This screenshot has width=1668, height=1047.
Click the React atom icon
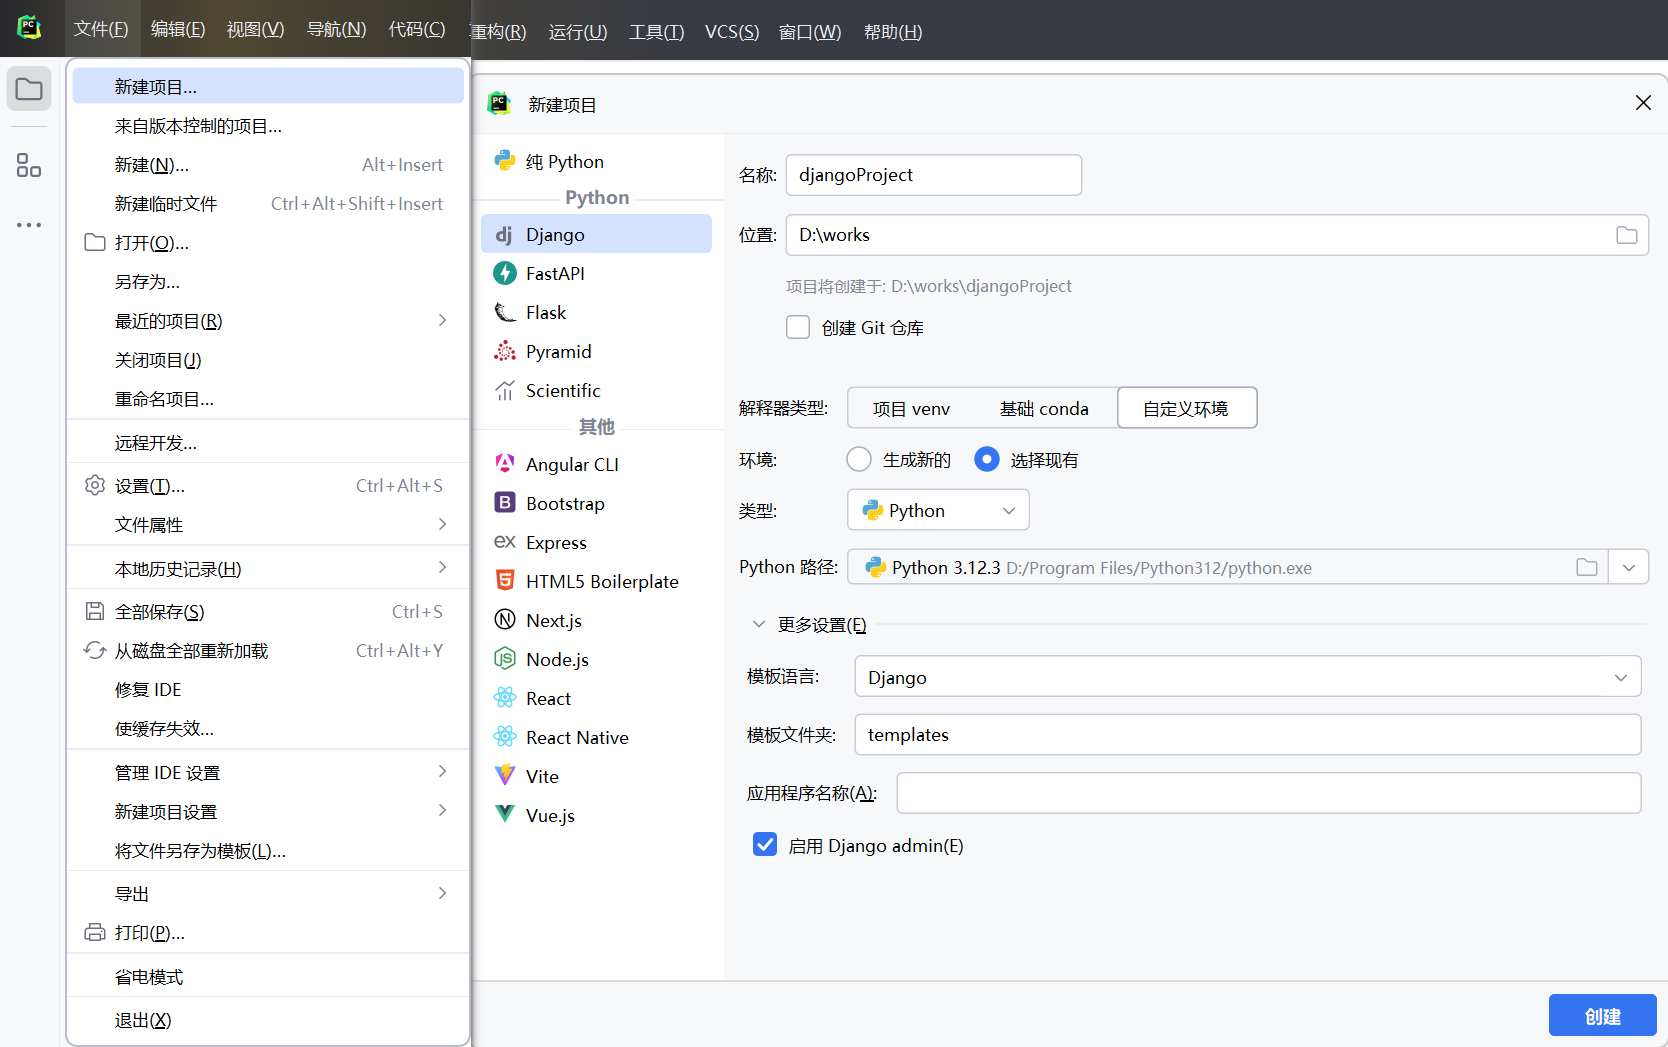tap(505, 698)
